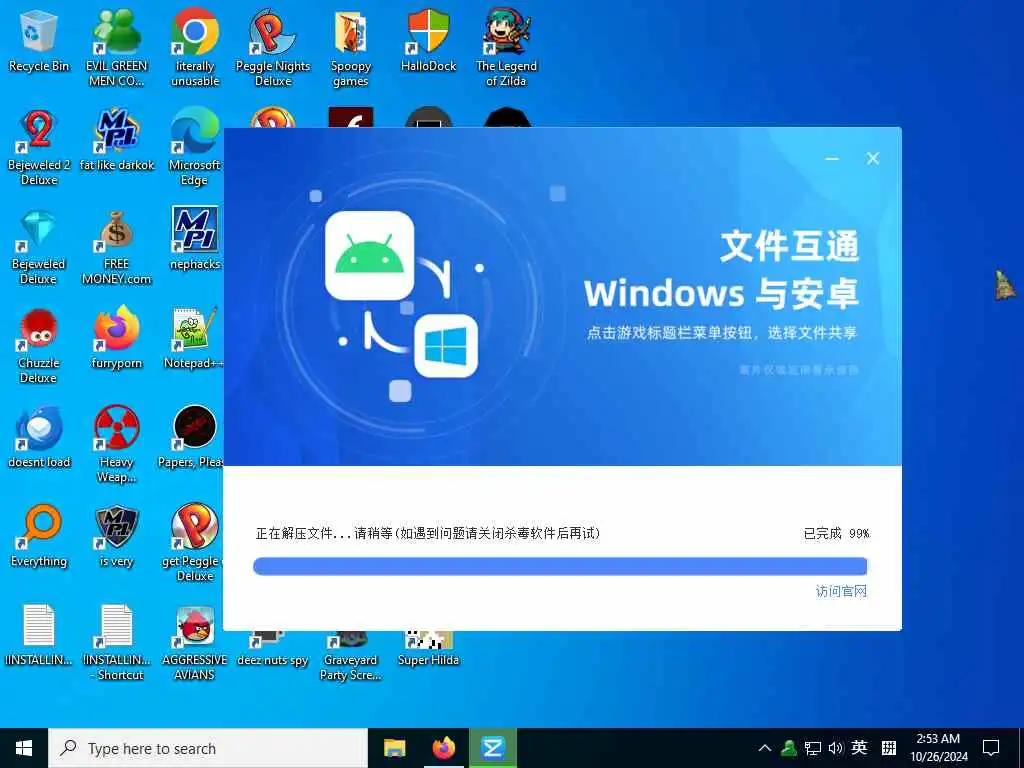Click the 正在解压文件 status message

(x=428, y=534)
